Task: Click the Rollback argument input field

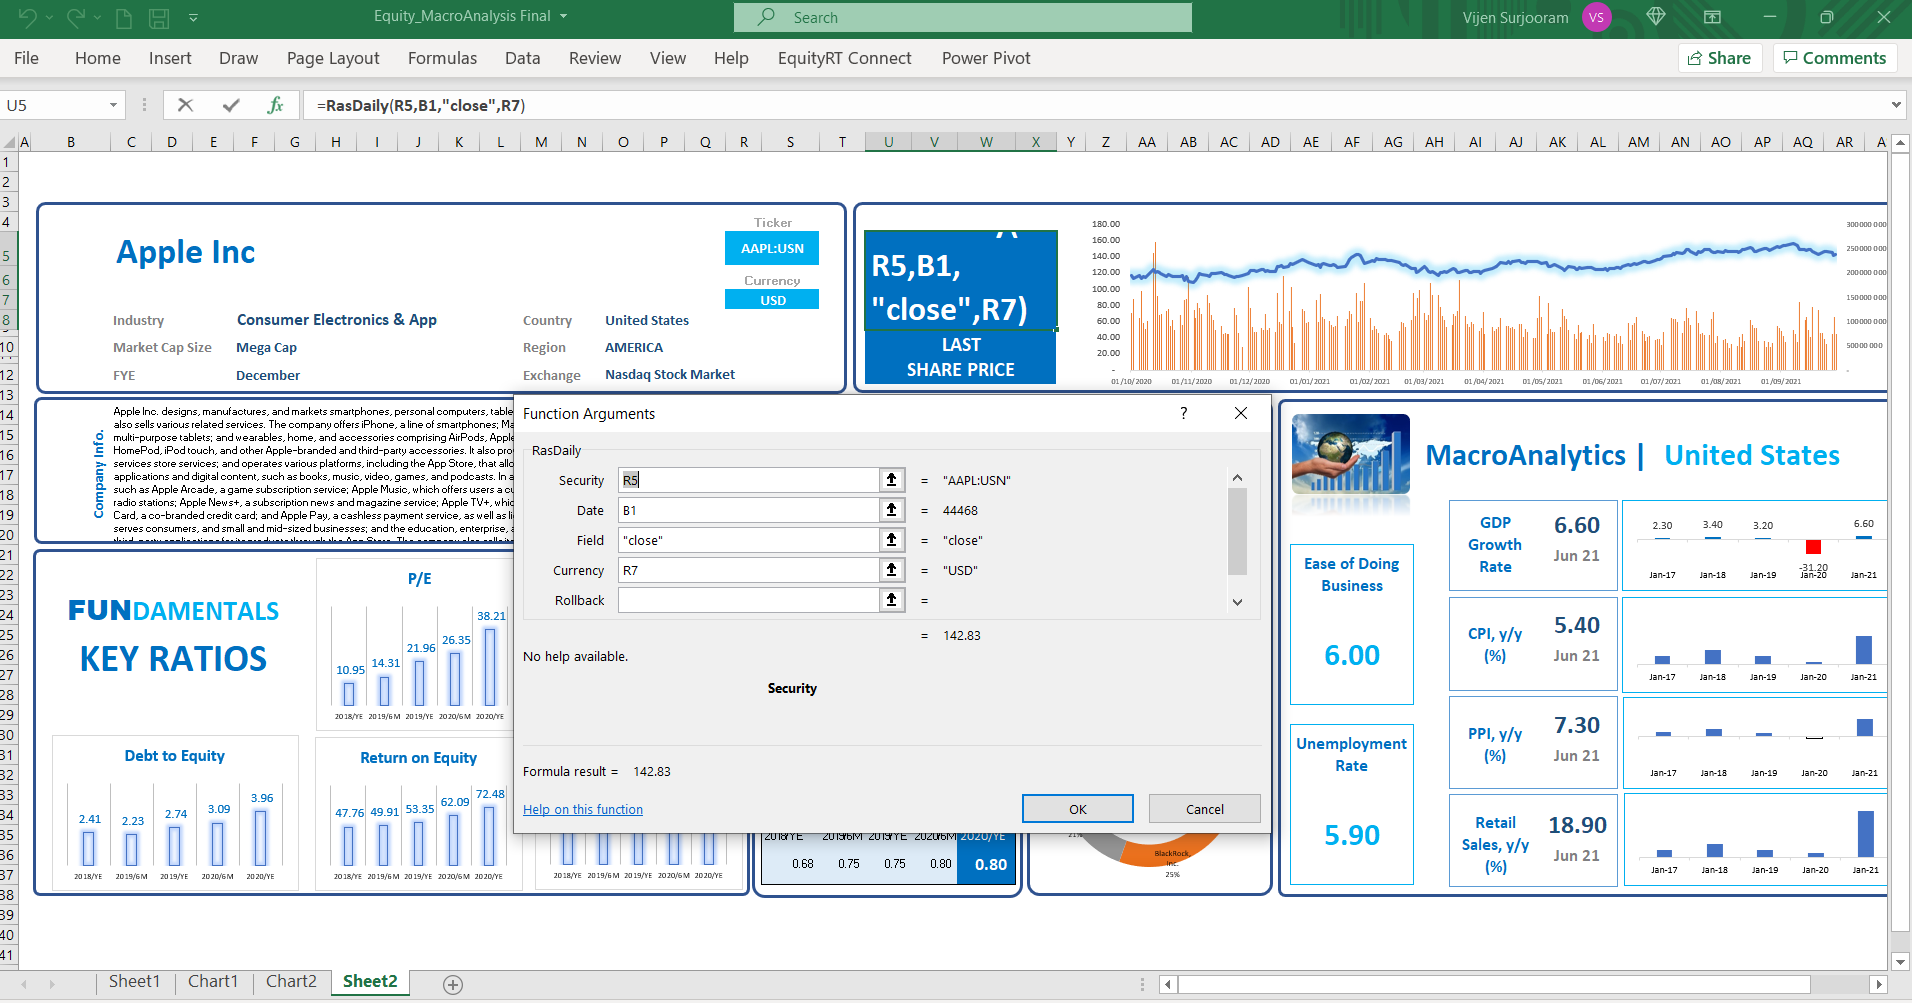Action: [748, 600]
